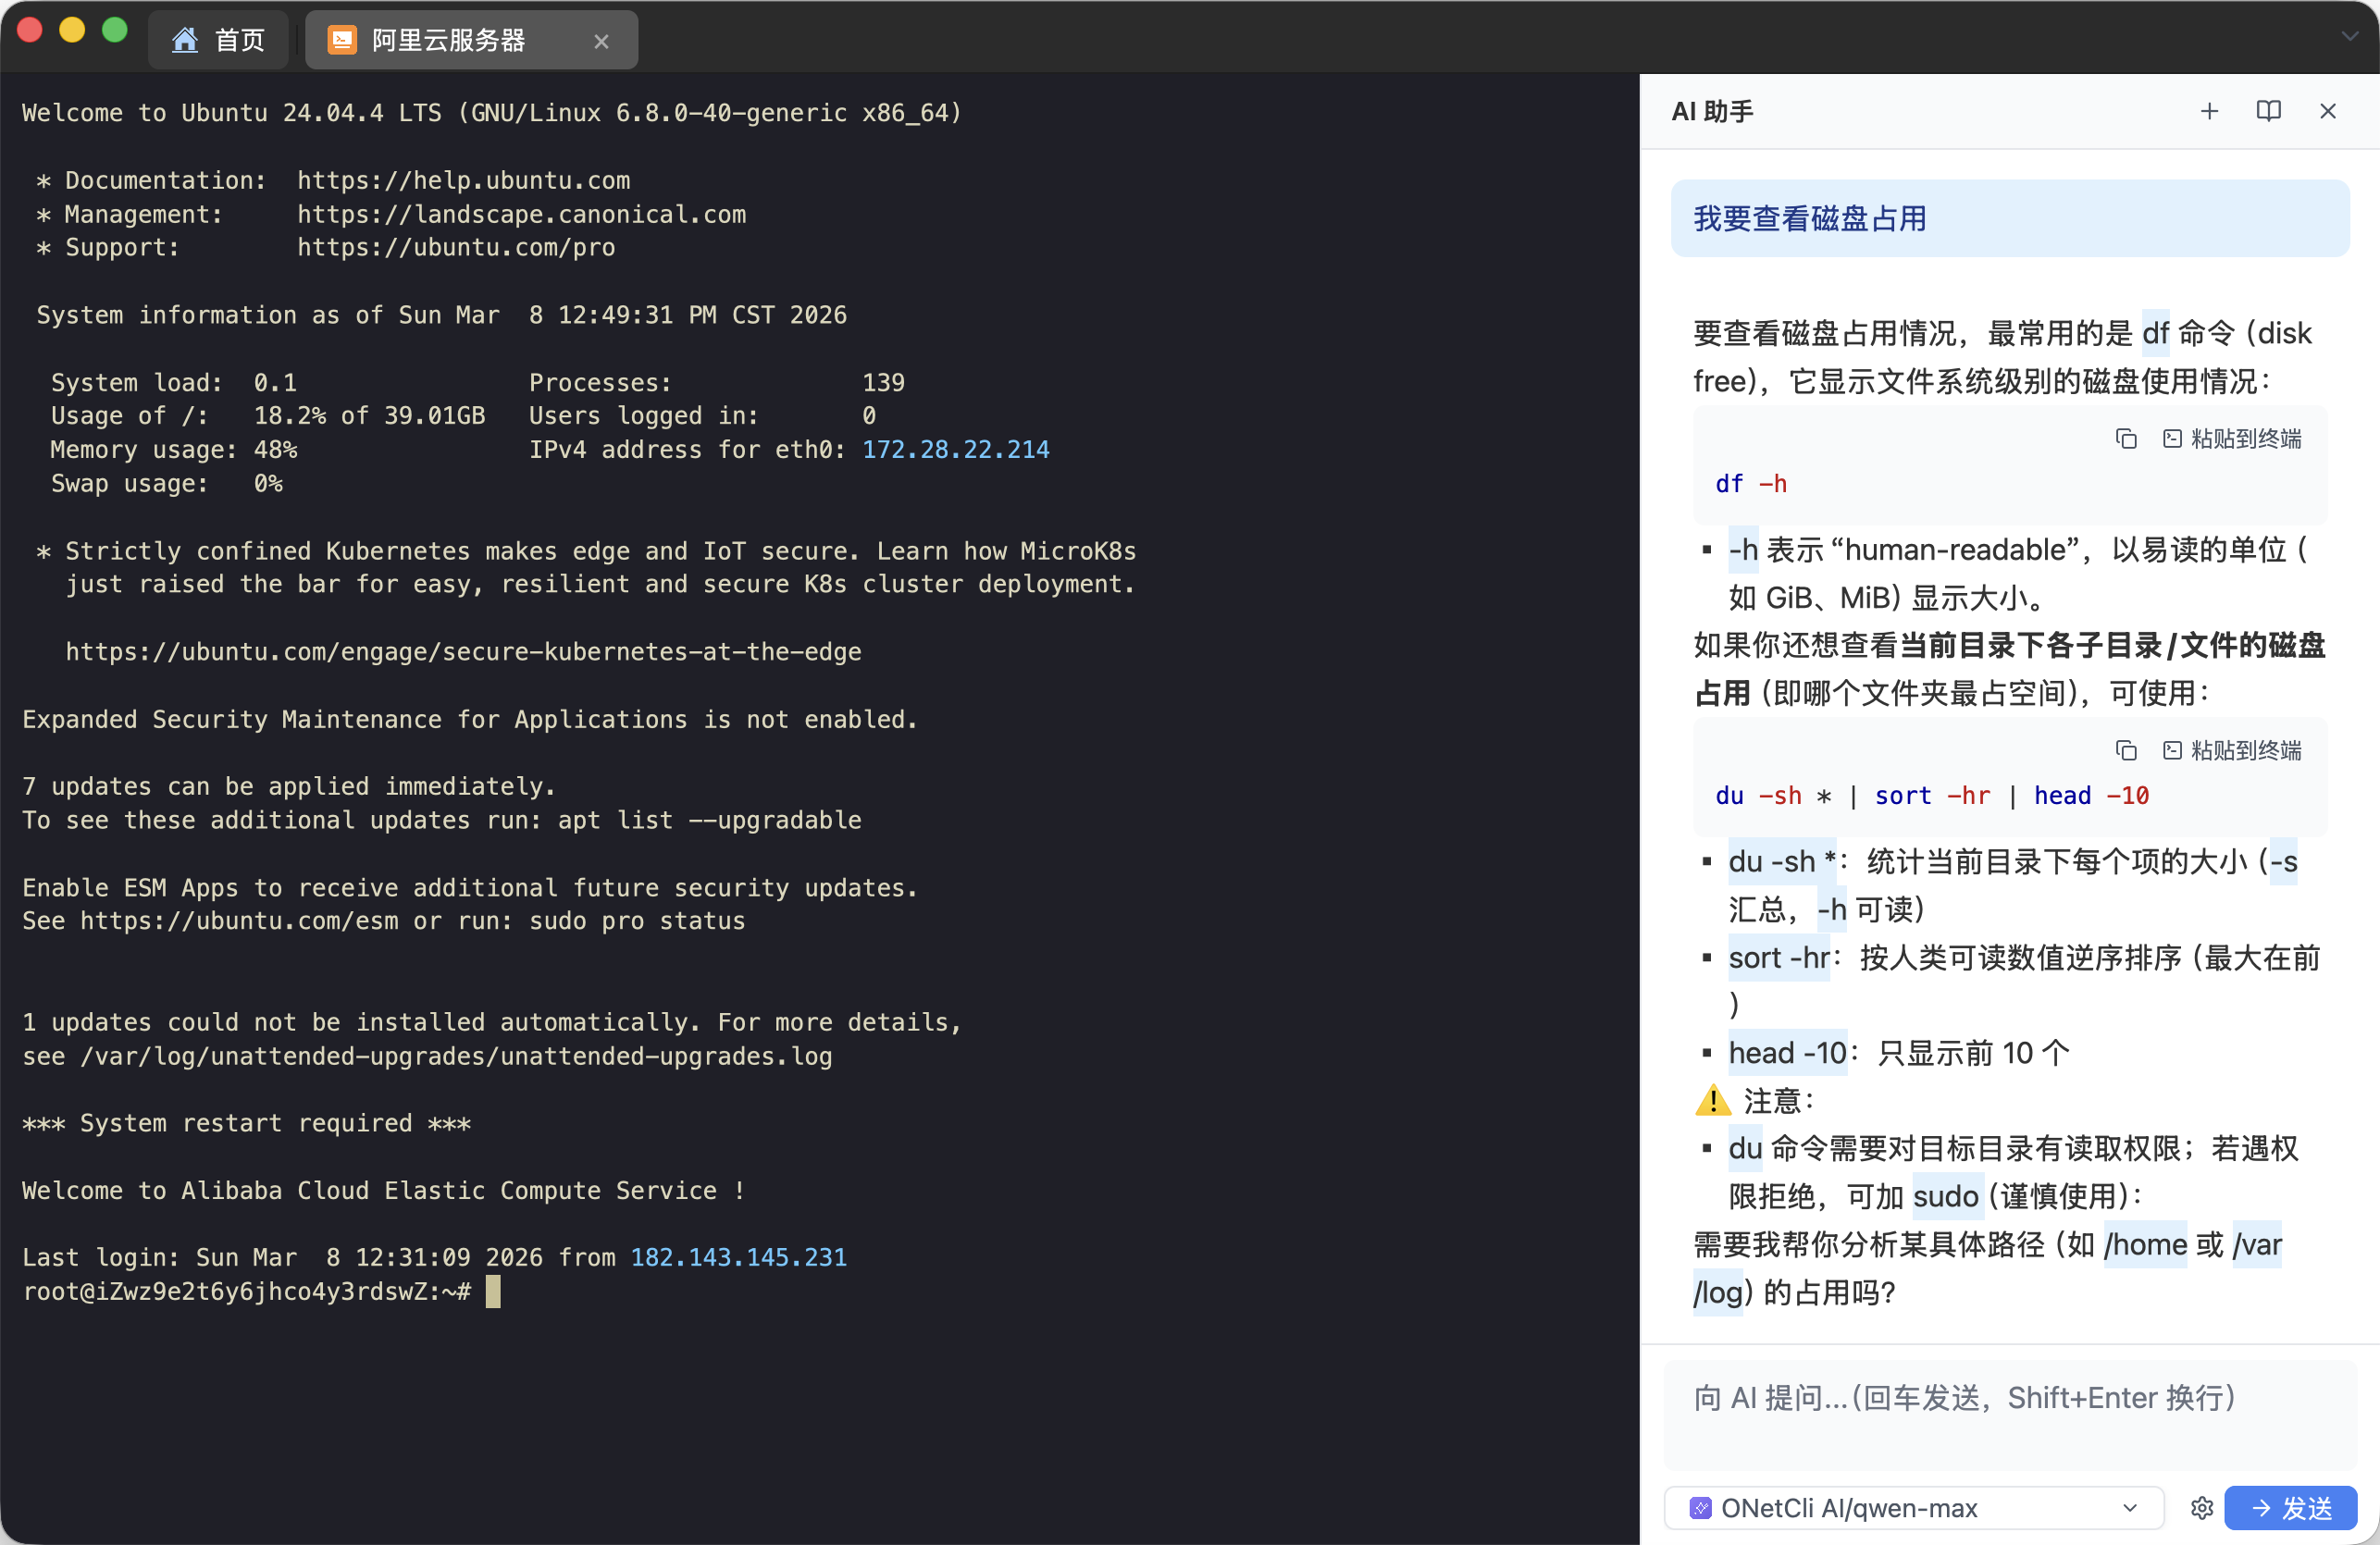Close the 阿里云服务器 tab
Viewport: 2380px width, 1545px height.
(x=601, y=41)
